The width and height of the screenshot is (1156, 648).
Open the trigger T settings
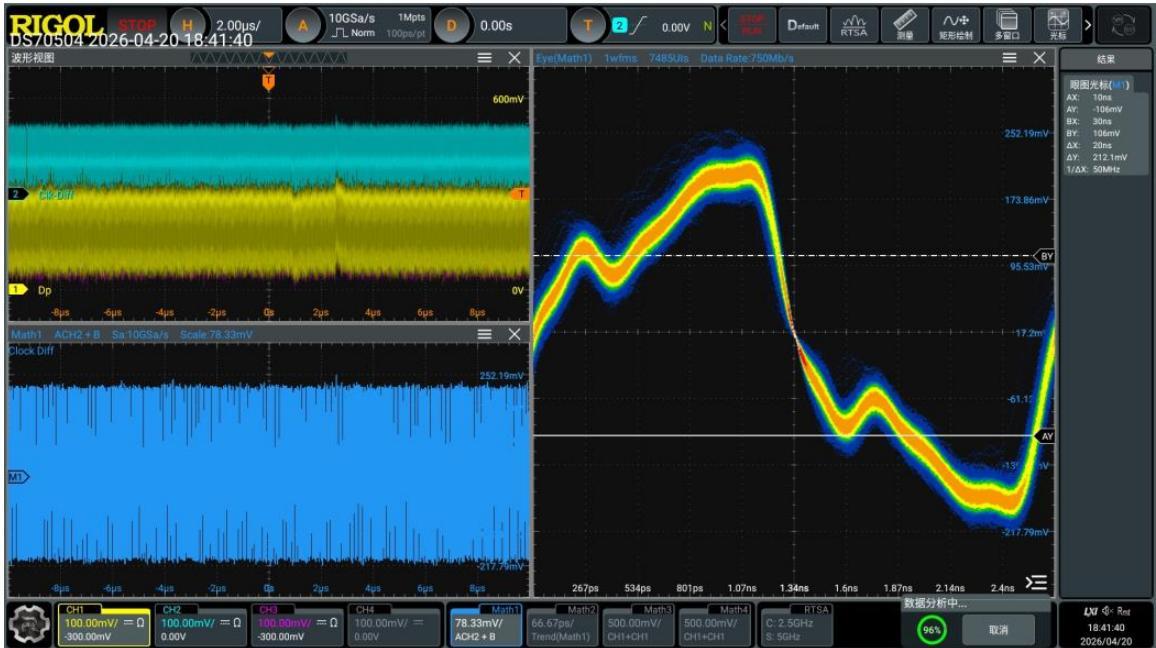[588, 26]
